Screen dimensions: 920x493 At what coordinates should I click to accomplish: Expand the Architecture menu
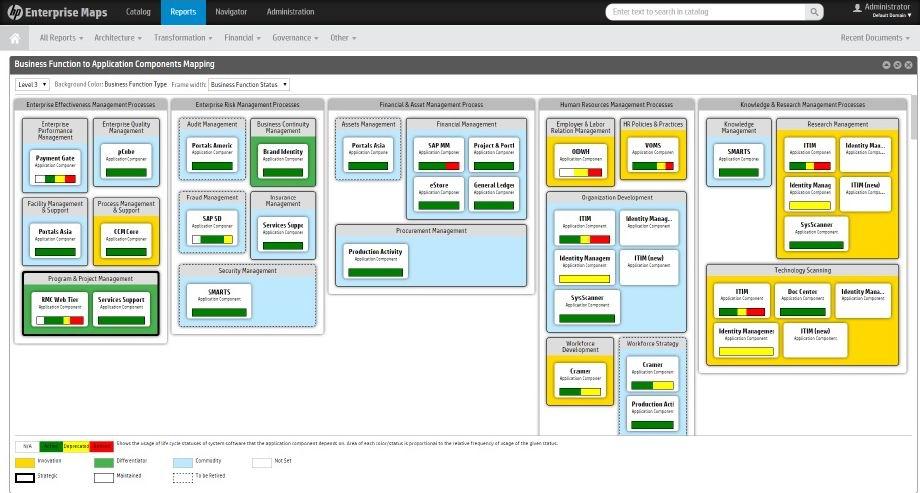click(x=118, y=38)
